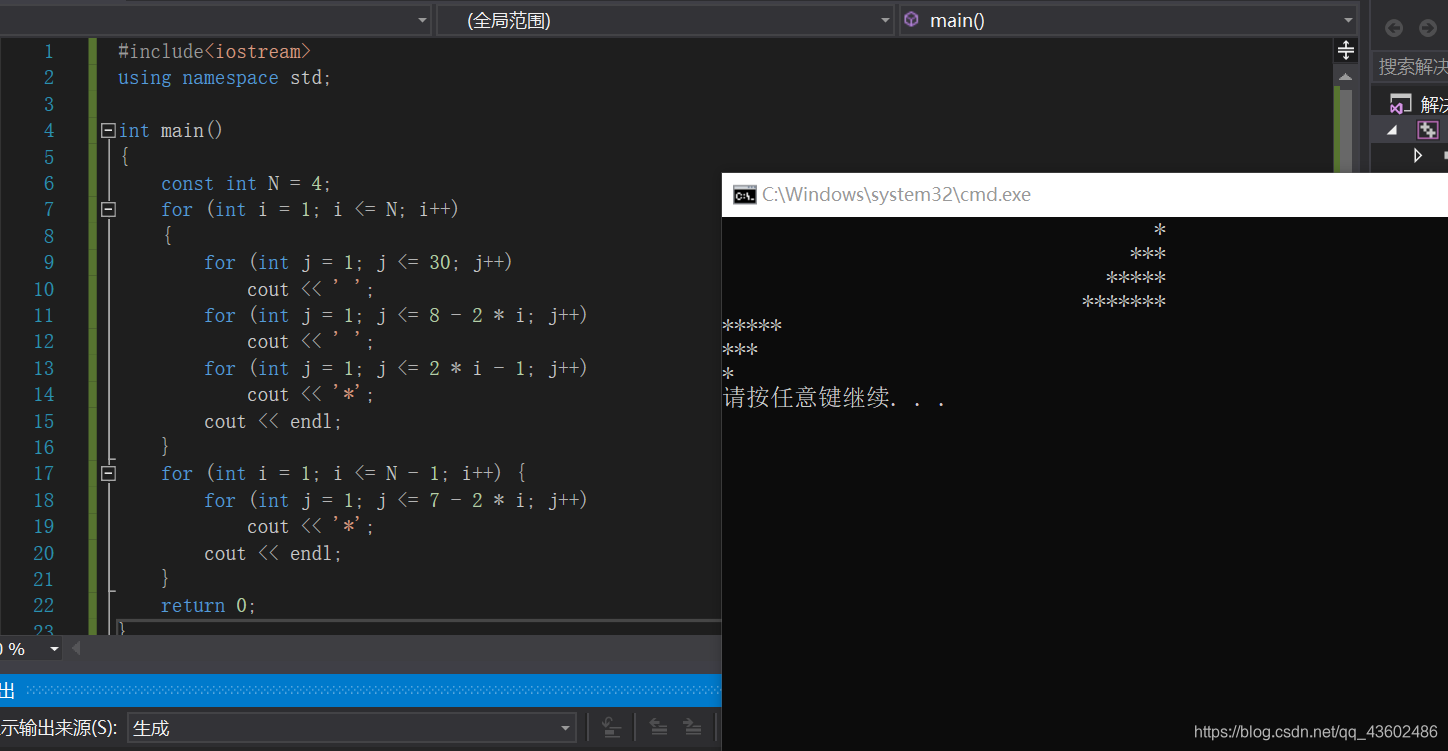Screen dimensions: 1448x751
Task: Go to next message in output pane
Action: click(691, 727)
